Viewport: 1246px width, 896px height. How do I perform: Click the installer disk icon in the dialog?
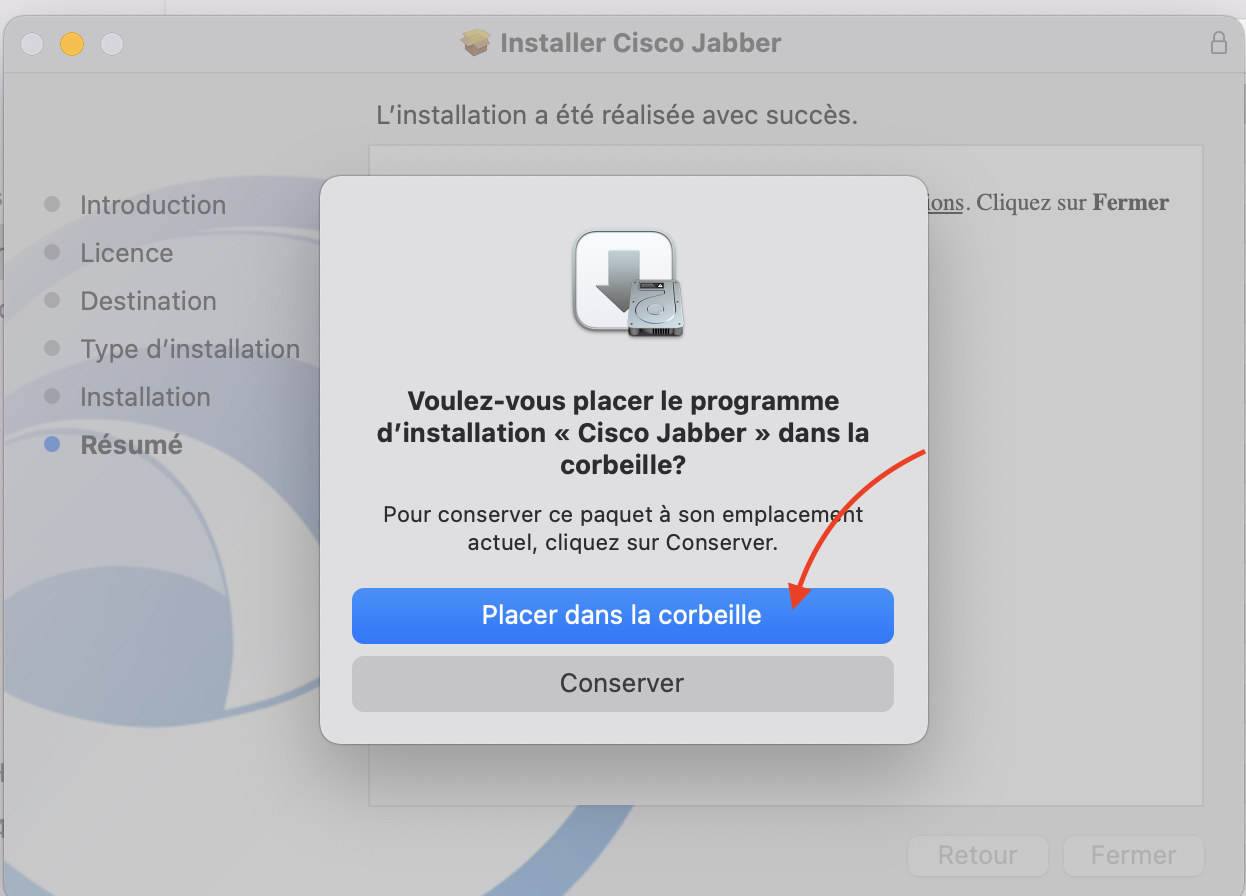tap(629, 284)
